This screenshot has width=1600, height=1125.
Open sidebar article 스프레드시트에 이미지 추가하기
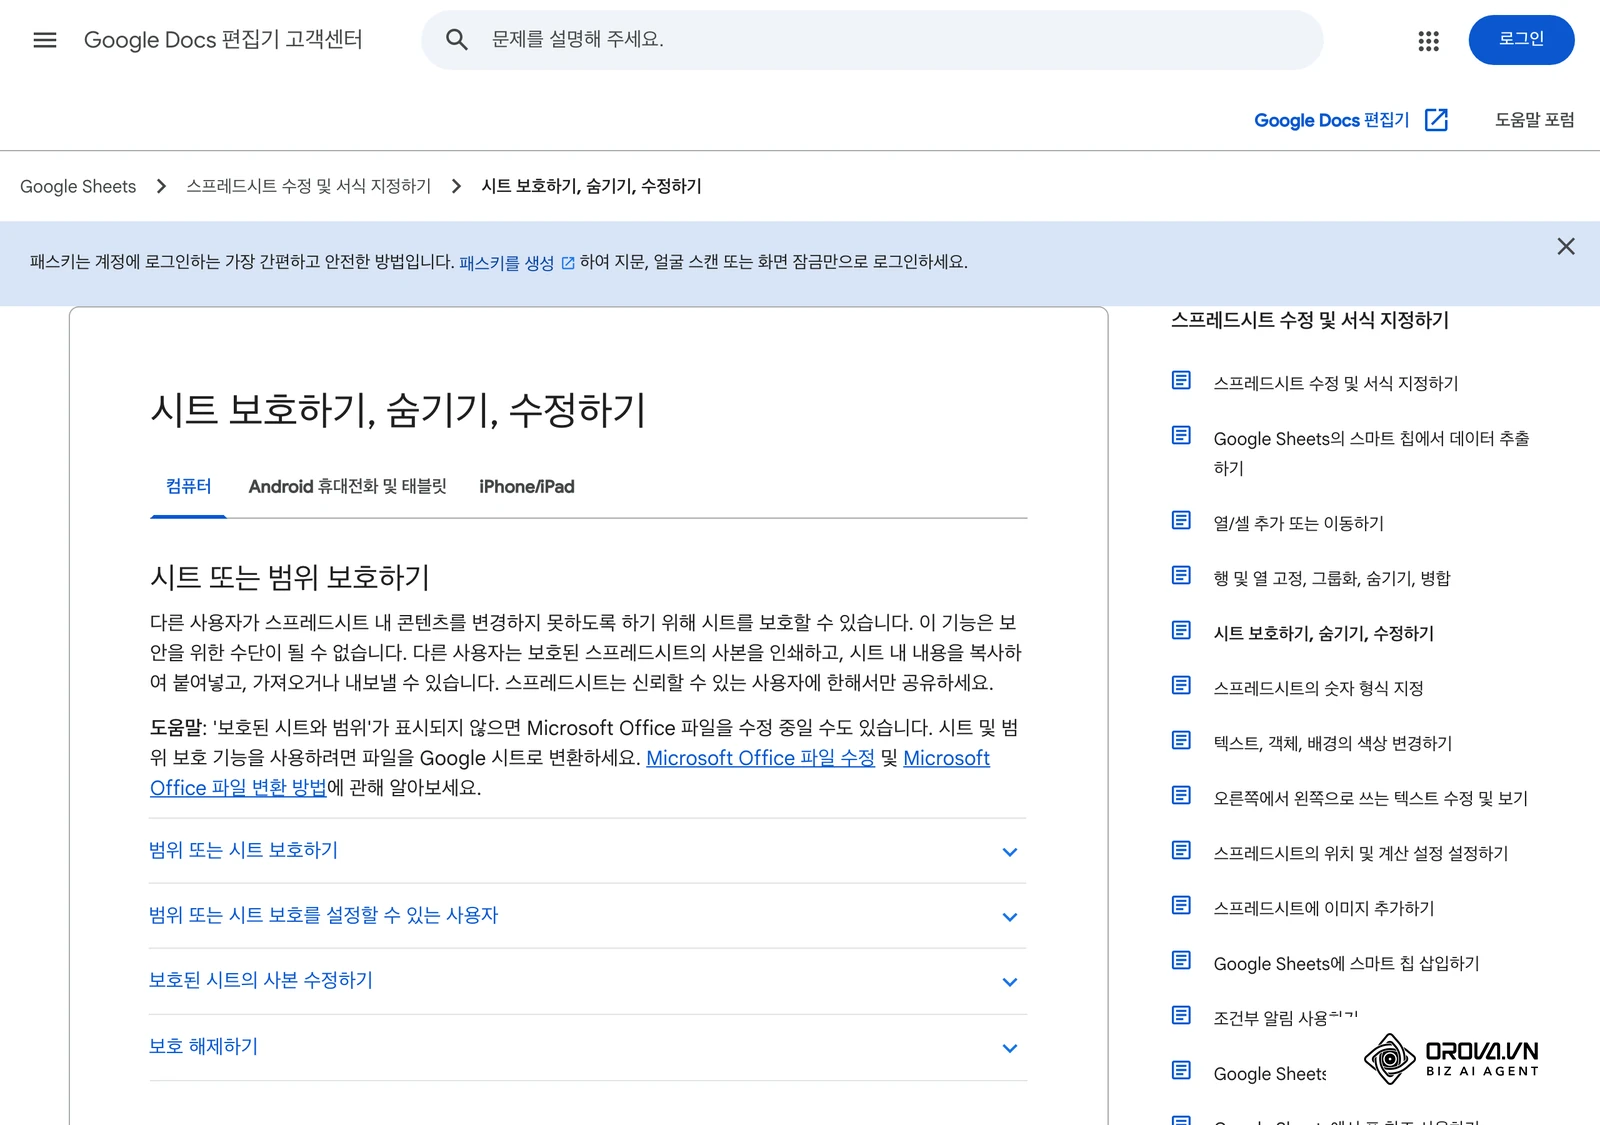tap(1323, 909)
